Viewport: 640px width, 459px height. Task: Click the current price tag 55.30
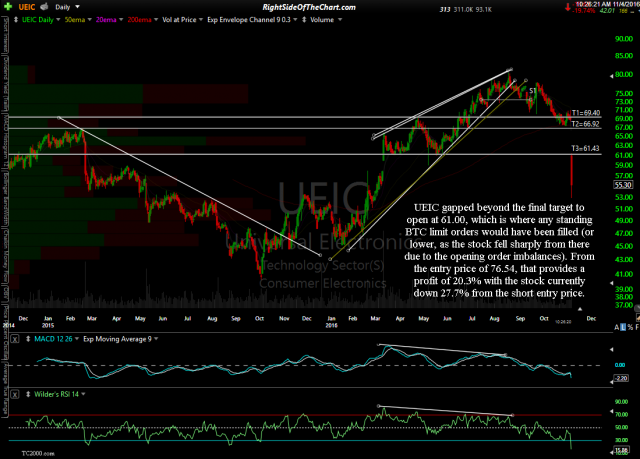623,185
